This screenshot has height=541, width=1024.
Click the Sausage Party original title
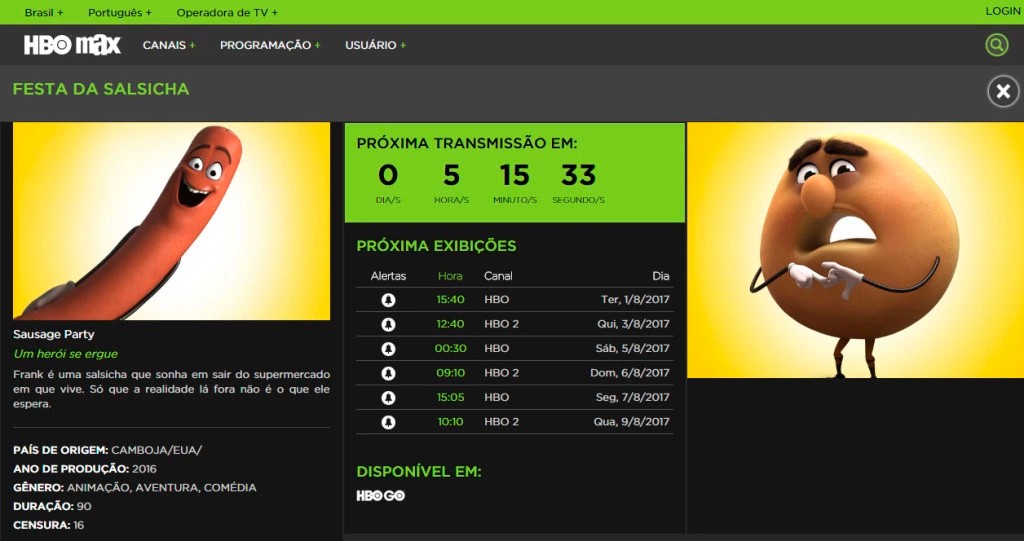tap(54, 335)
